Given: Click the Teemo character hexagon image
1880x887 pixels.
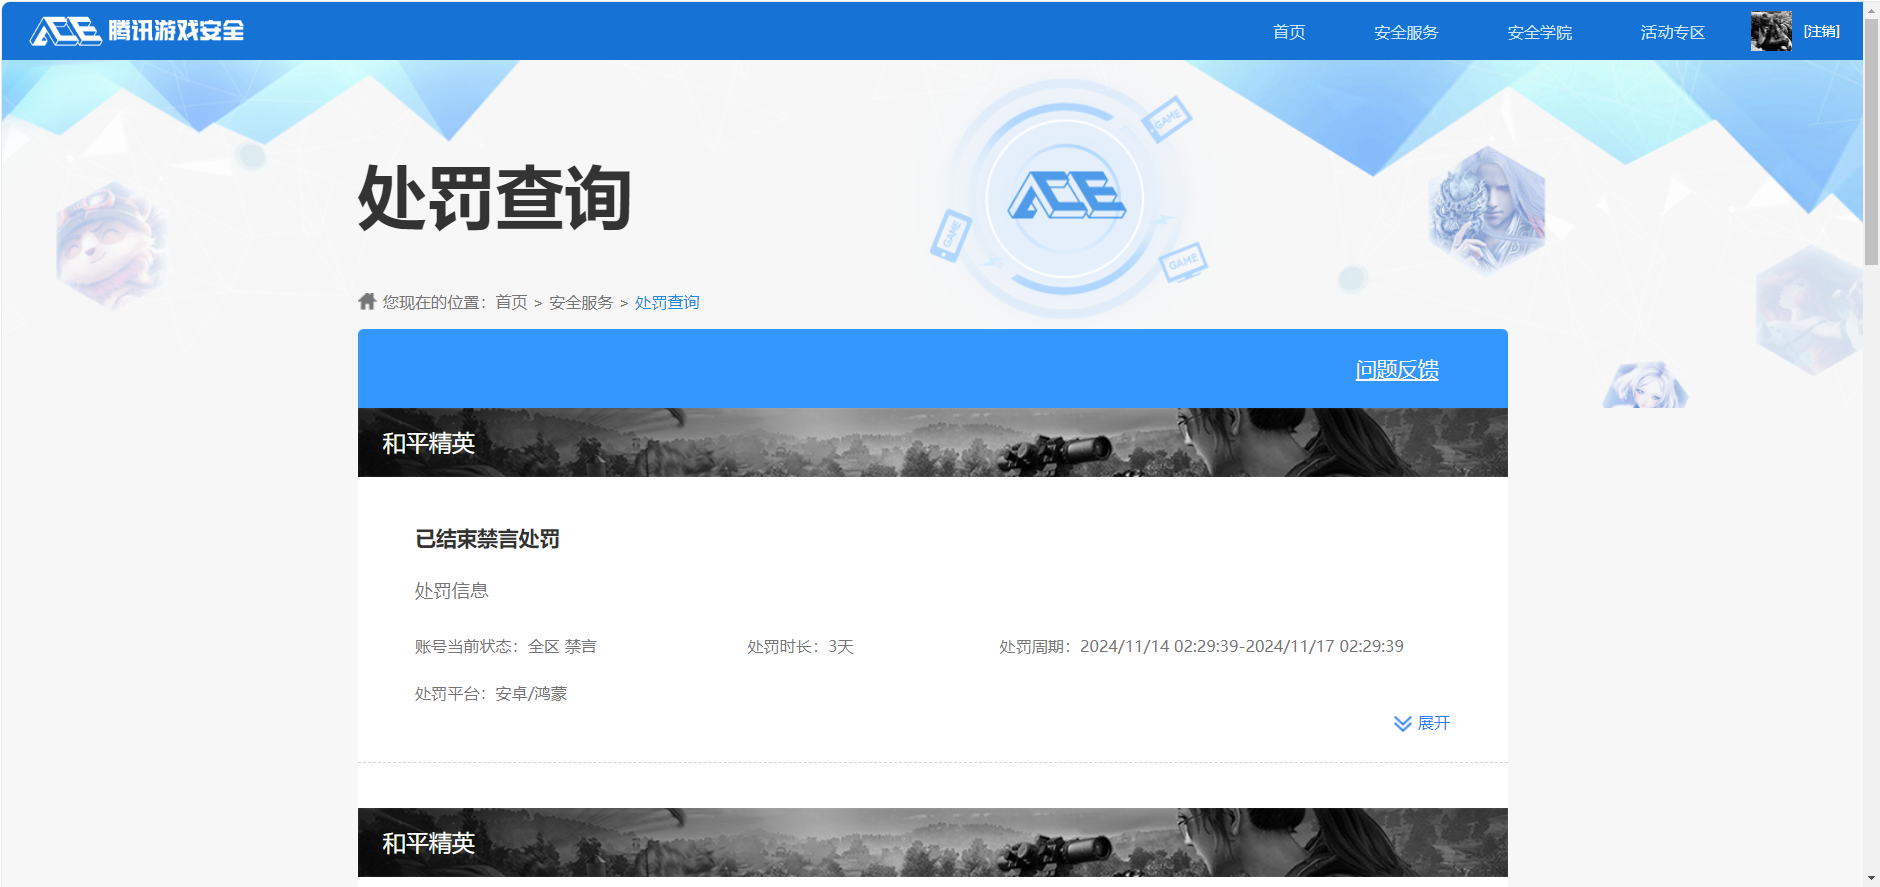Looking at the screenshot, I should pos(110,243).
